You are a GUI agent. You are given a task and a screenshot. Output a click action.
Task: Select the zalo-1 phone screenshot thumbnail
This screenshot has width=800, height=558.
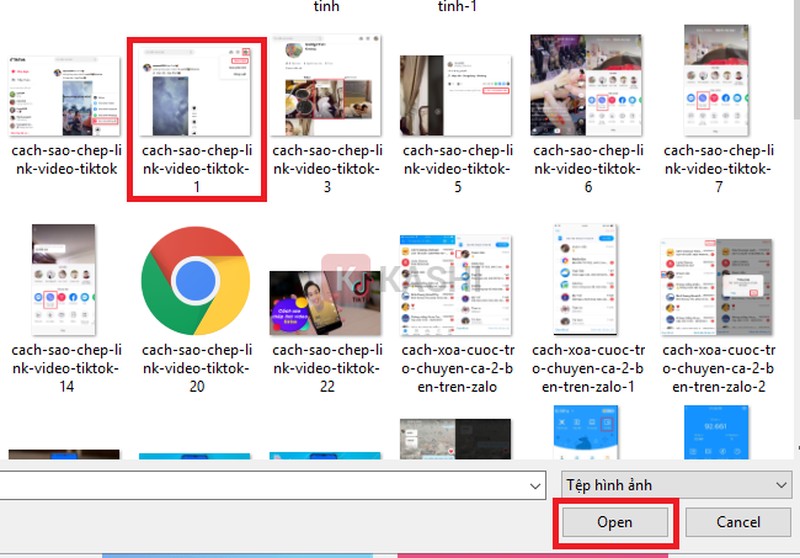click(x=586, y=280)
